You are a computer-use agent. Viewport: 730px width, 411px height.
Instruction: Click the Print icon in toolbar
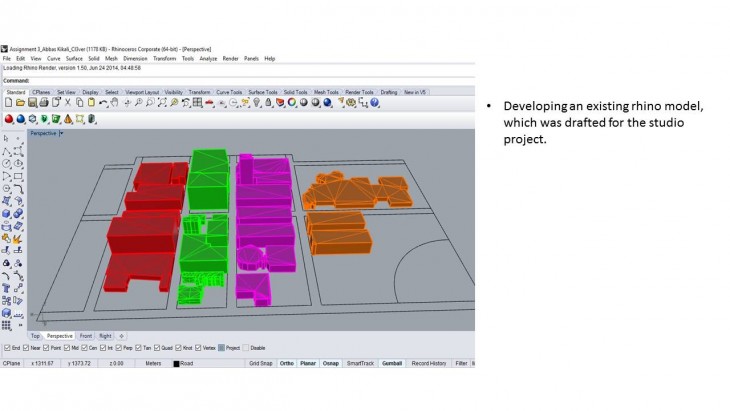(x=44, y=102)
